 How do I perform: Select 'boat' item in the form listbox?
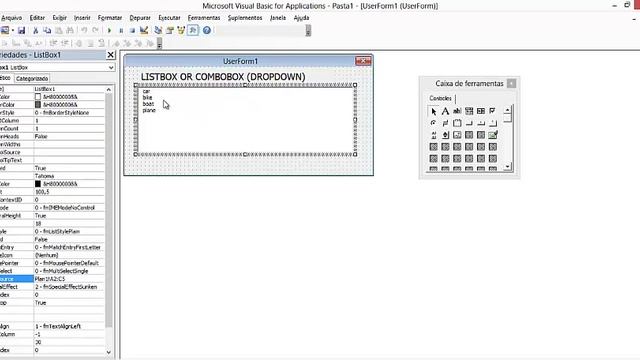pos(148,104)
